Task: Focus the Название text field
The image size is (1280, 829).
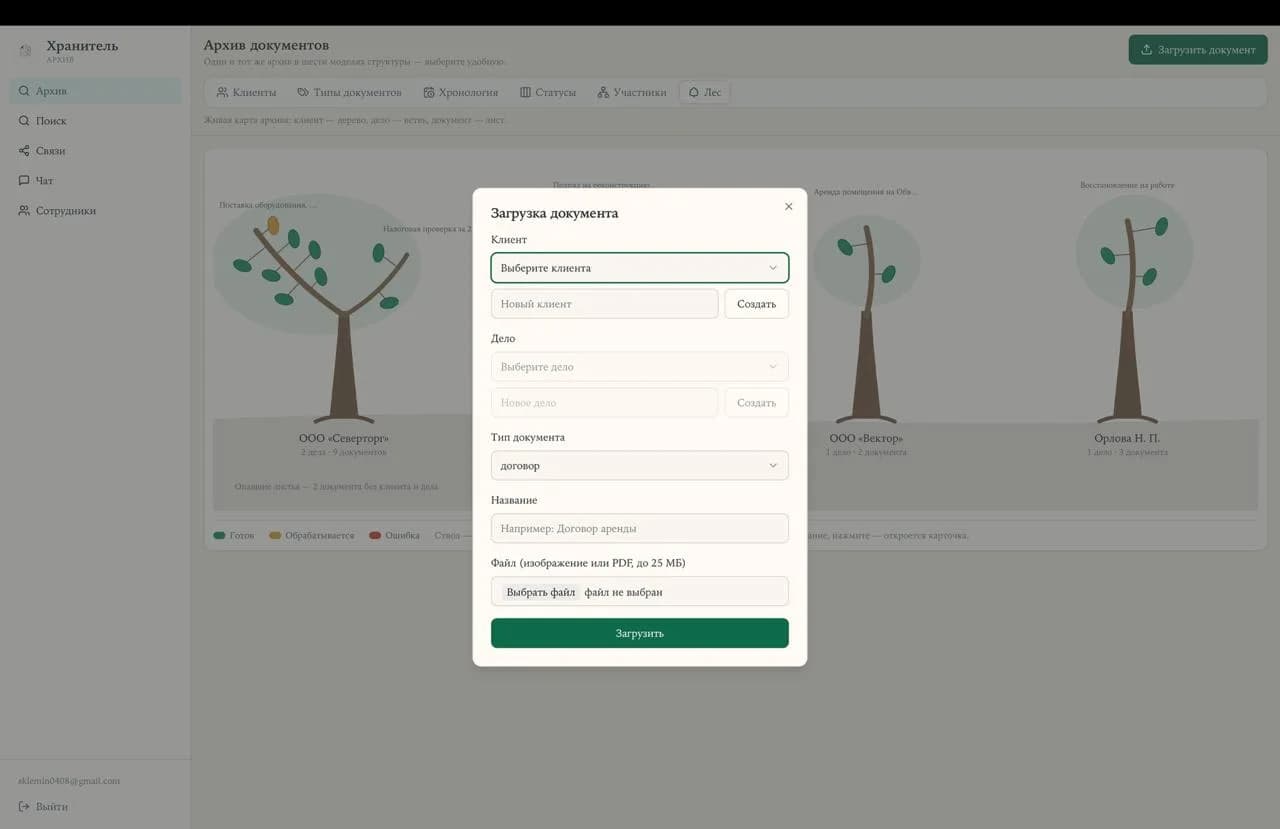Action: [639, 528]
